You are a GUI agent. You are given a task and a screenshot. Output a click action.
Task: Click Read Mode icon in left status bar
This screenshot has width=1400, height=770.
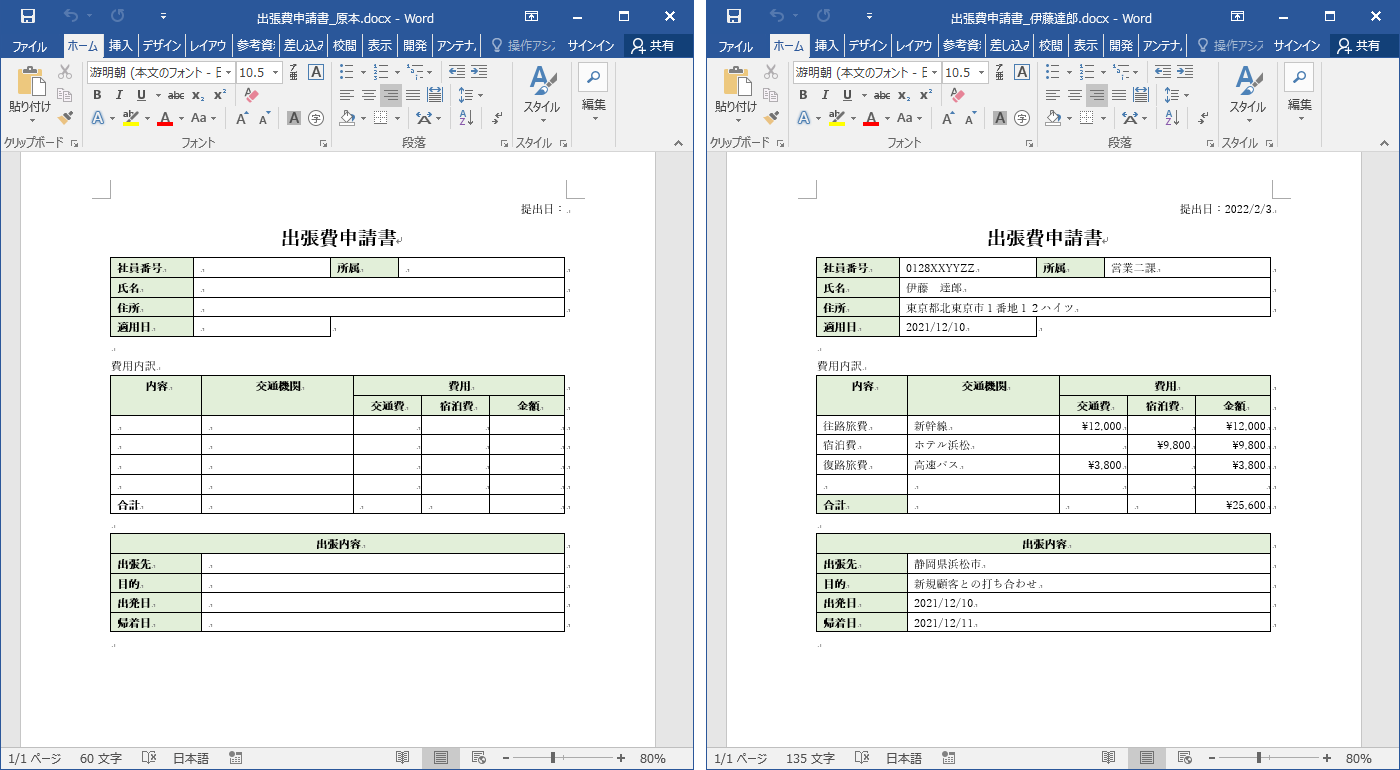(402, 758)
